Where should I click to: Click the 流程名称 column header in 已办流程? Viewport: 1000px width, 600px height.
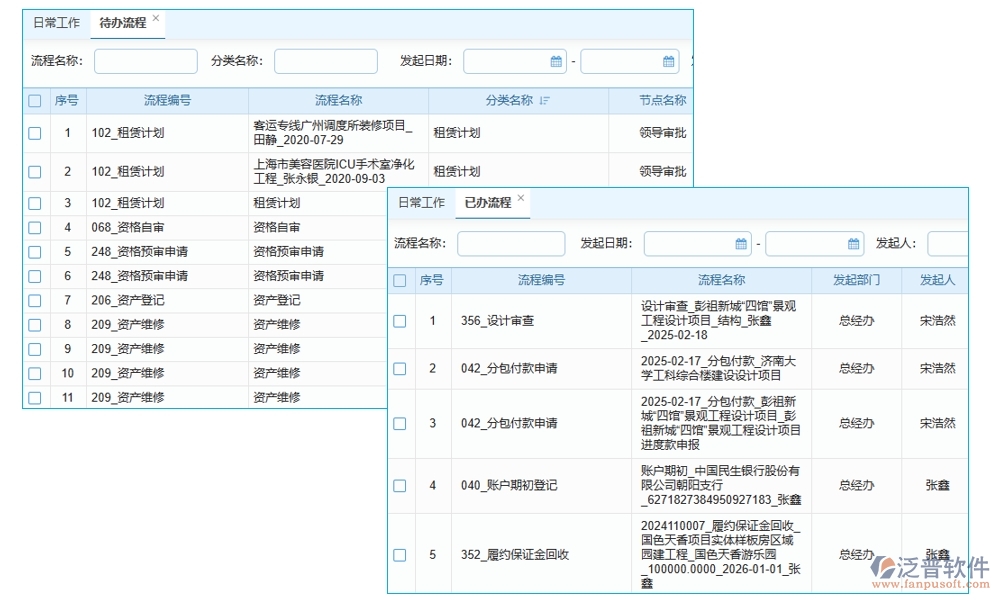tap(723, 280)
